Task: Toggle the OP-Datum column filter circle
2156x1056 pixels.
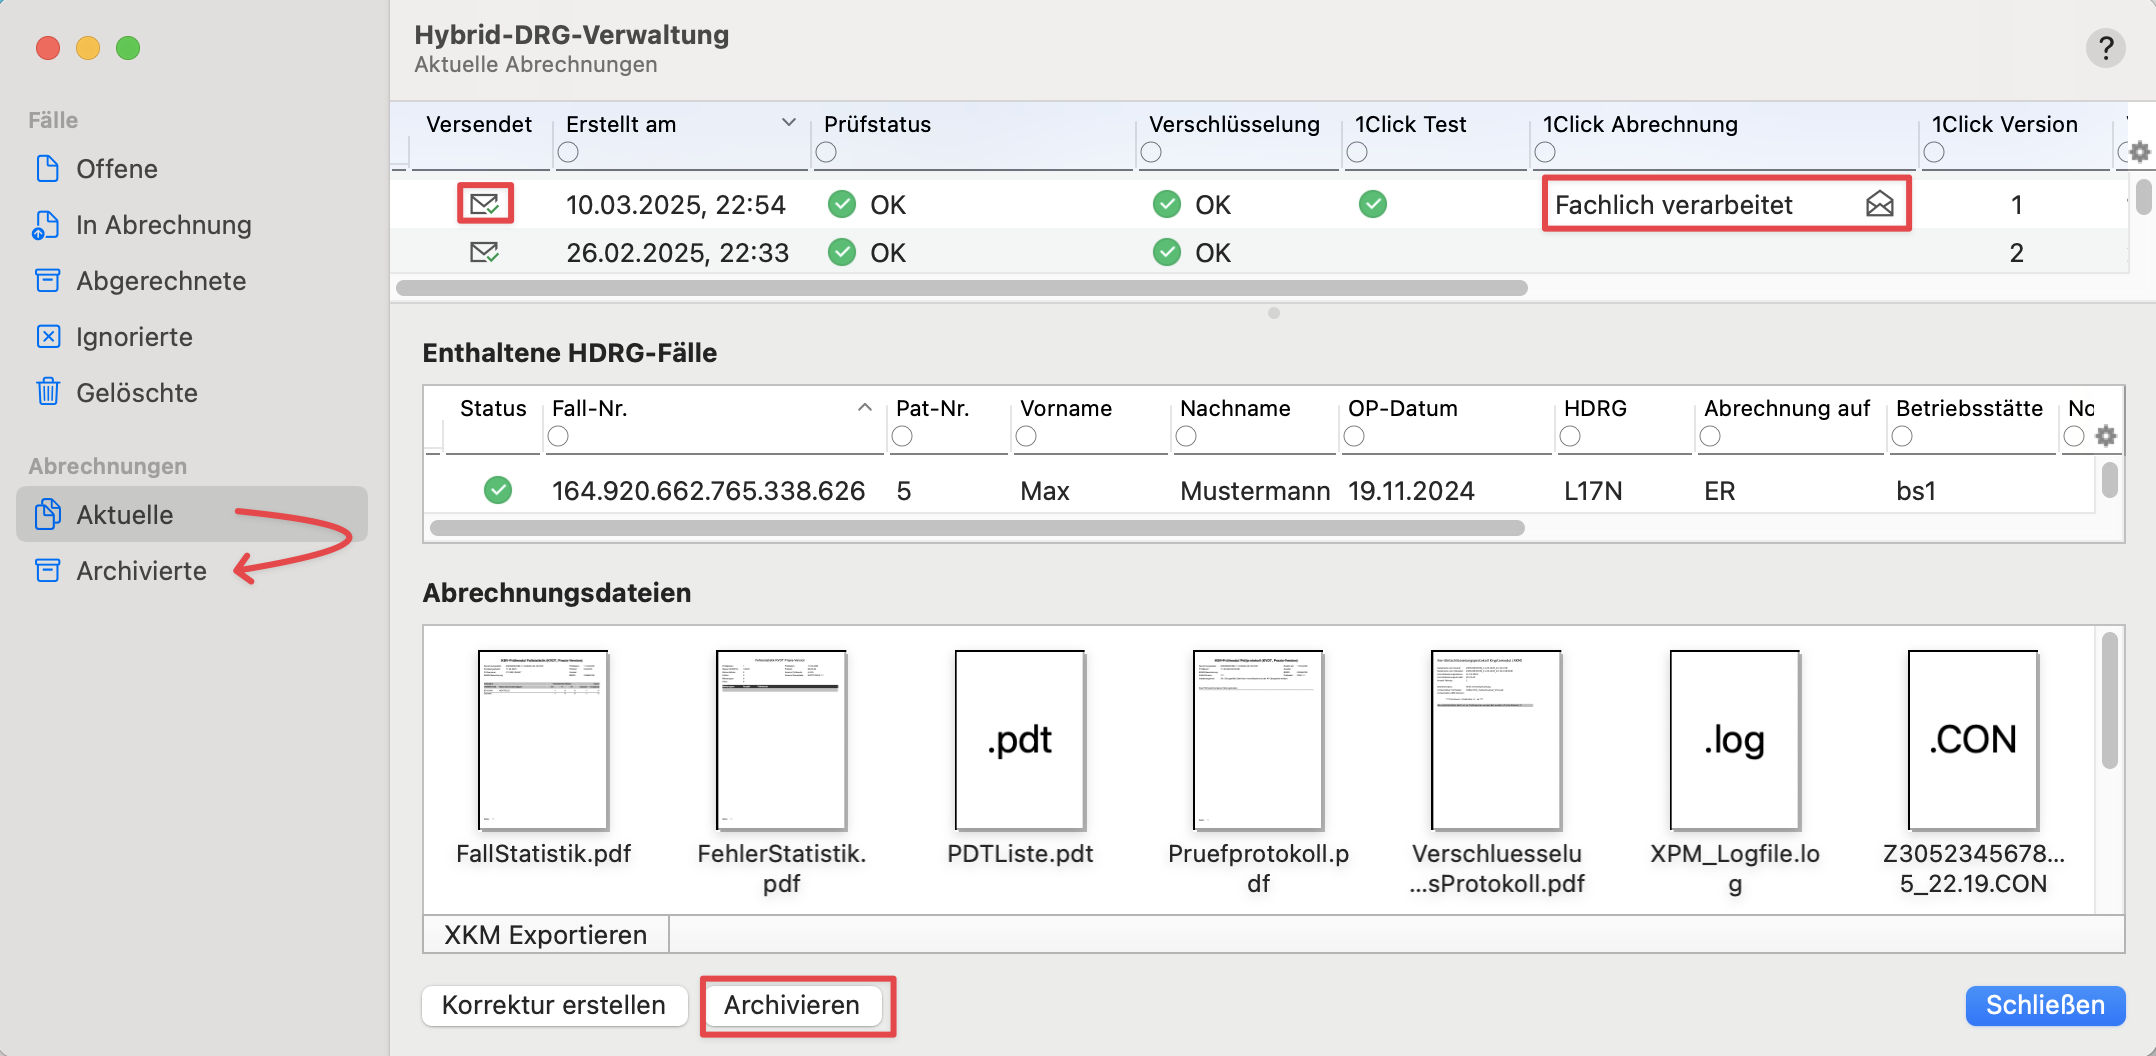Action: point(1354,436)
